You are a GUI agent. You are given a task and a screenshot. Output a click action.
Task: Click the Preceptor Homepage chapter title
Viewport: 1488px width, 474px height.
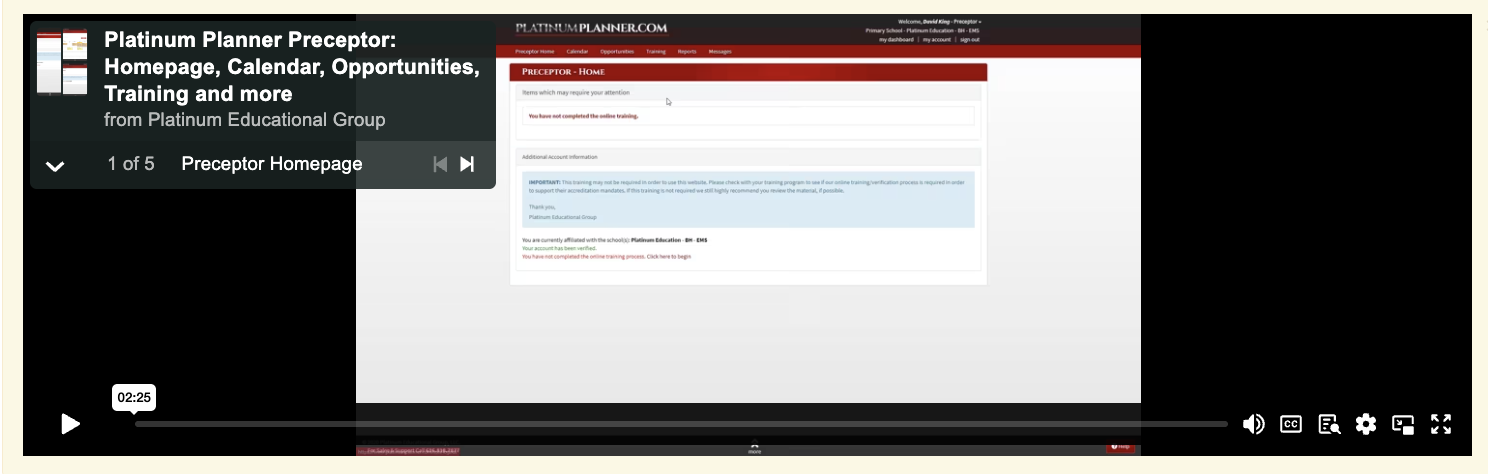point(272,164)
